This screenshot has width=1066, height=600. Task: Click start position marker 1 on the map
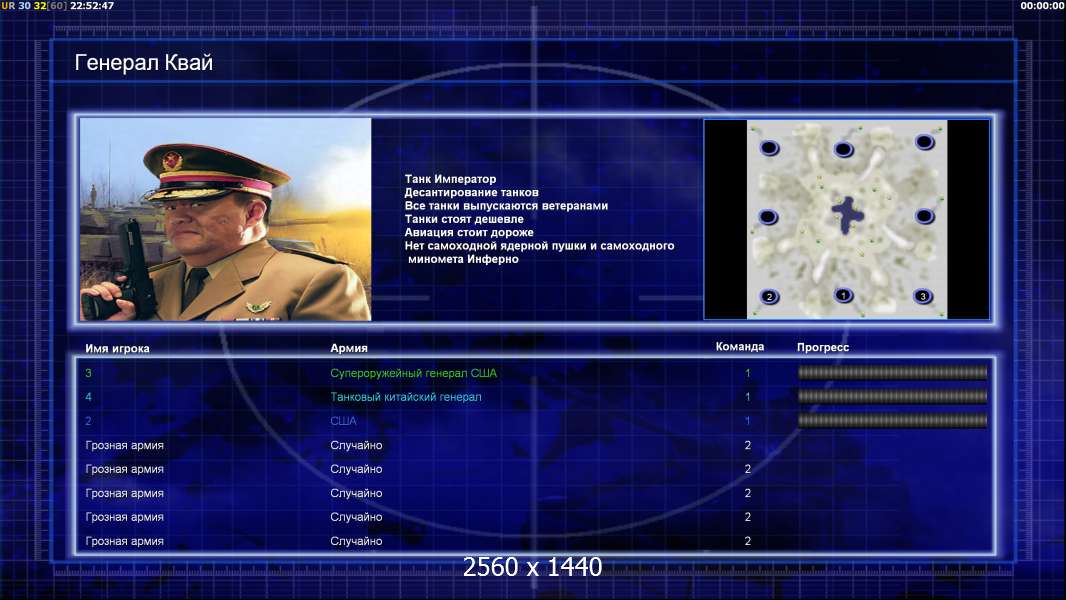coord(844,296)
